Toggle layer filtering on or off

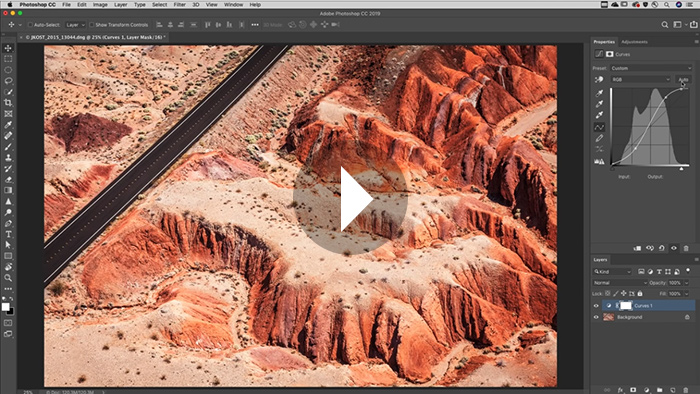688,270
